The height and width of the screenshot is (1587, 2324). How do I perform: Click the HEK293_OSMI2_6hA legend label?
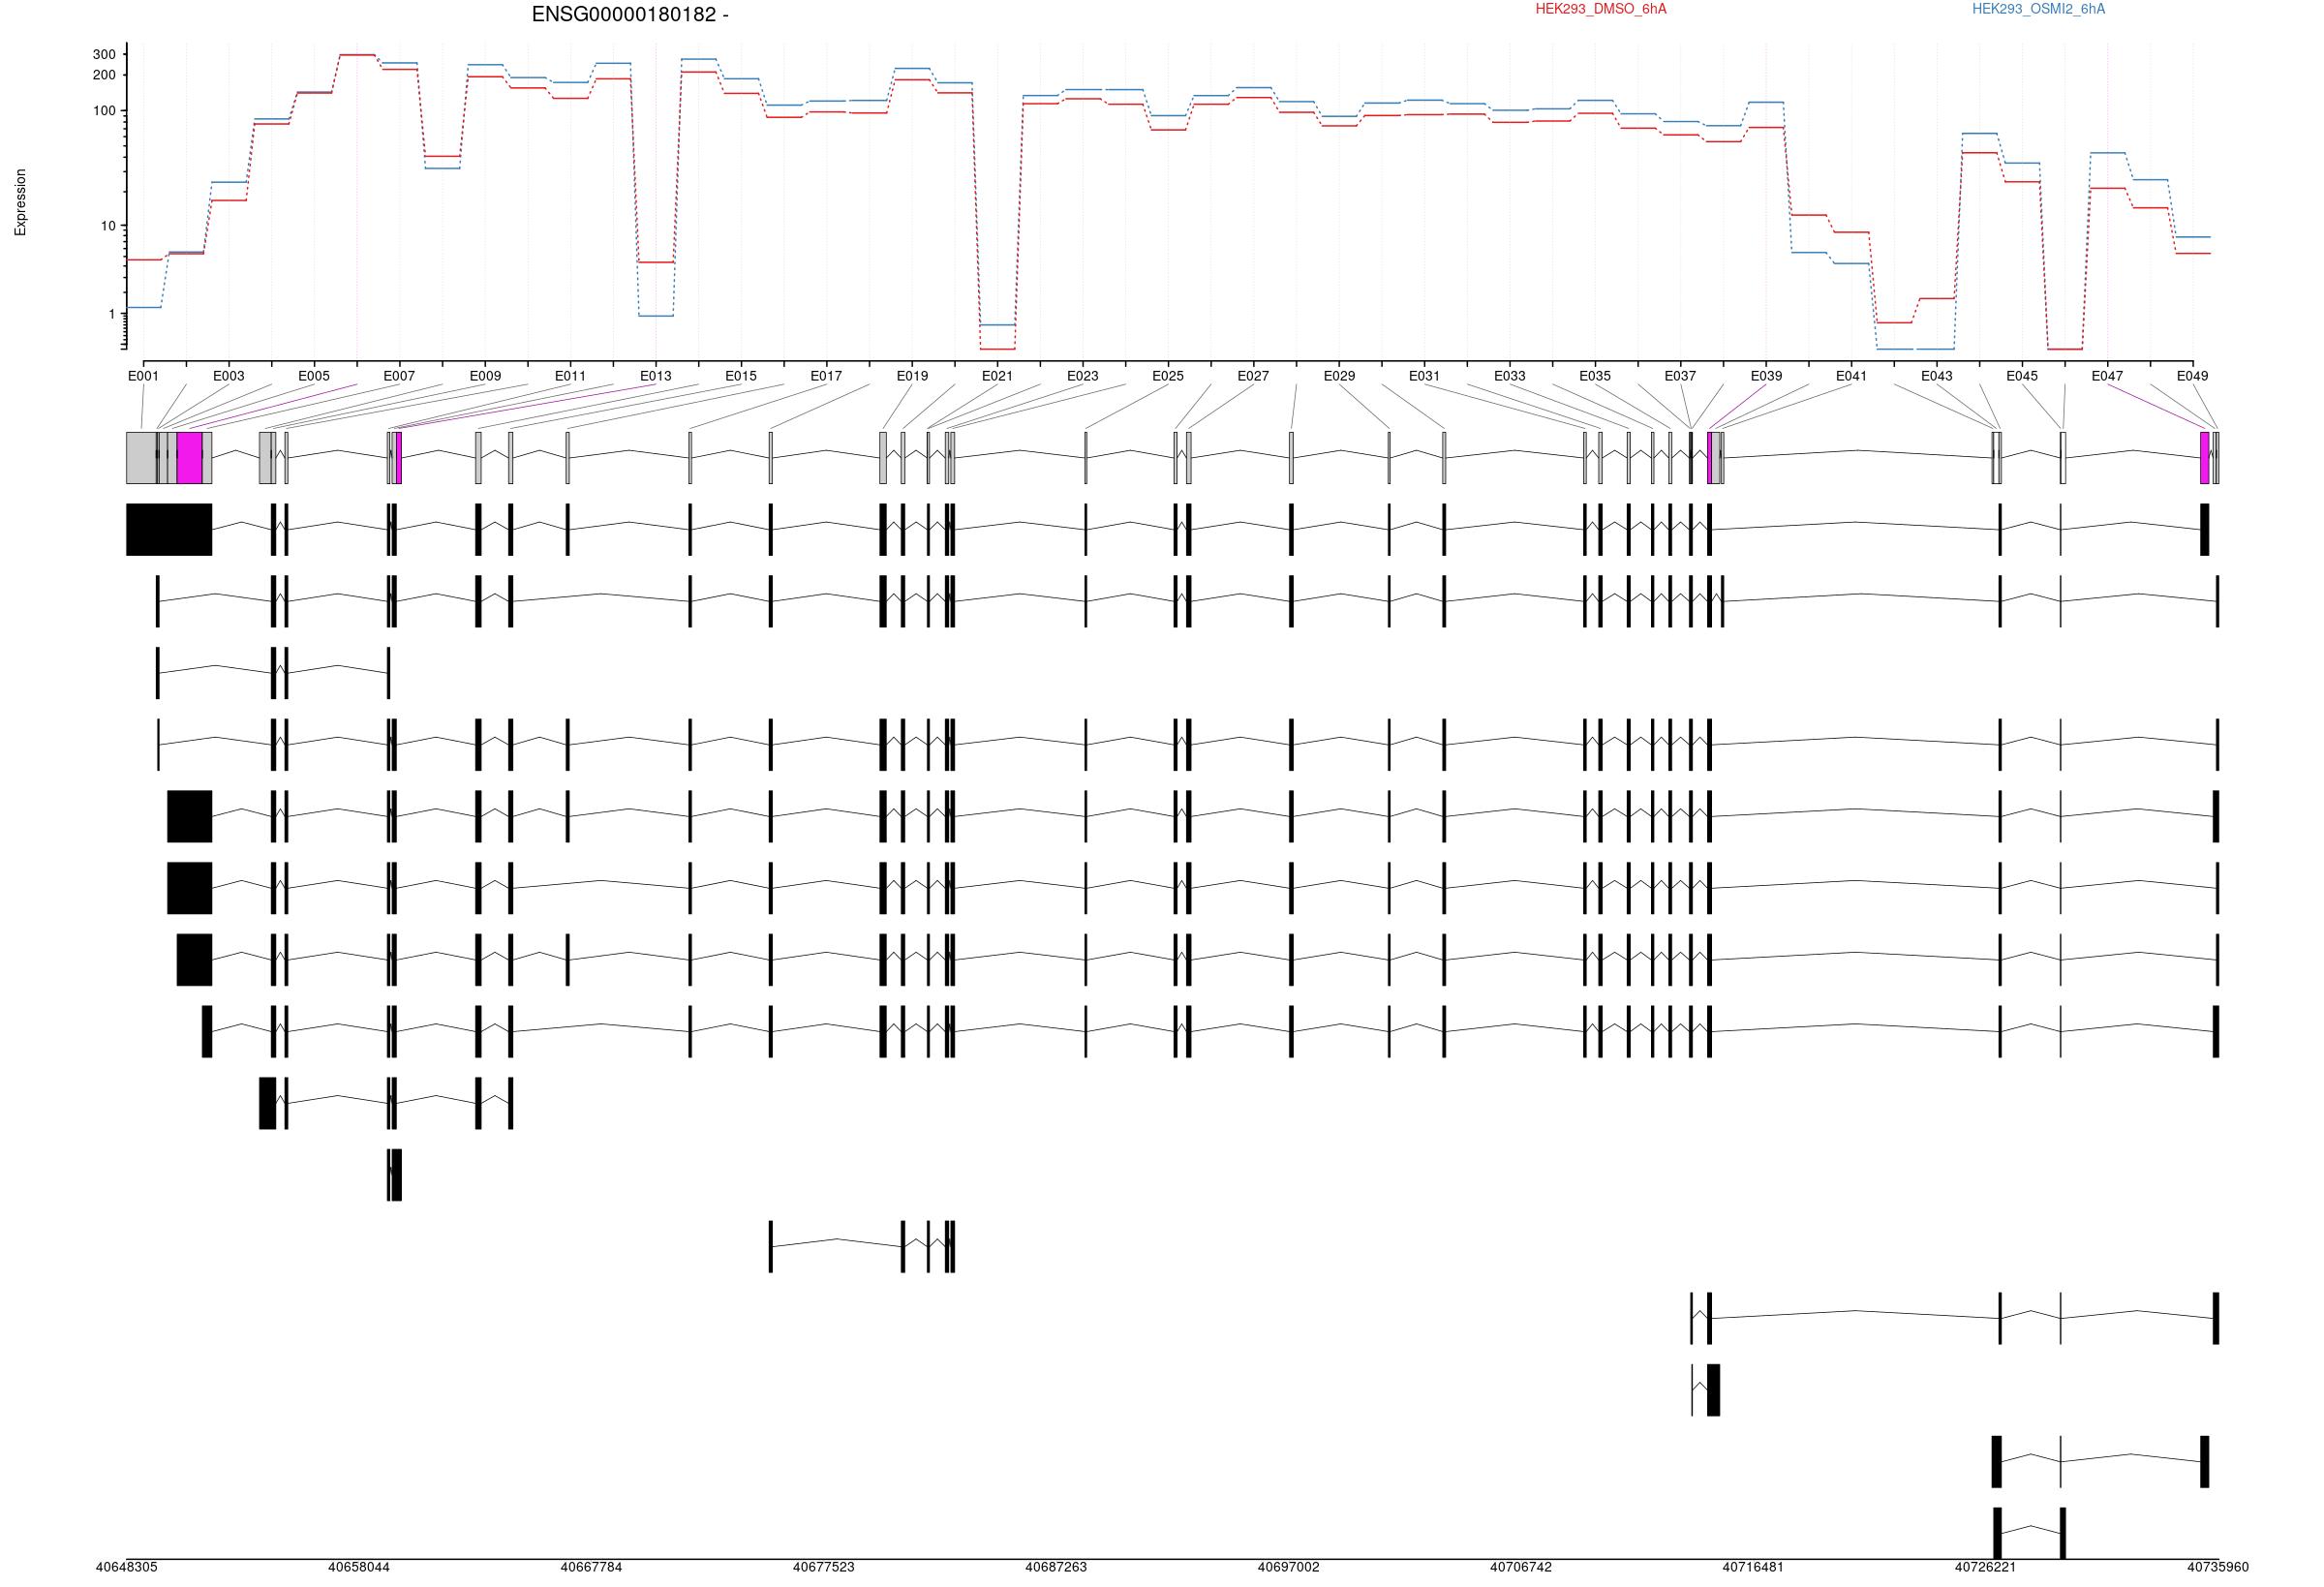tap(2038, 9)
